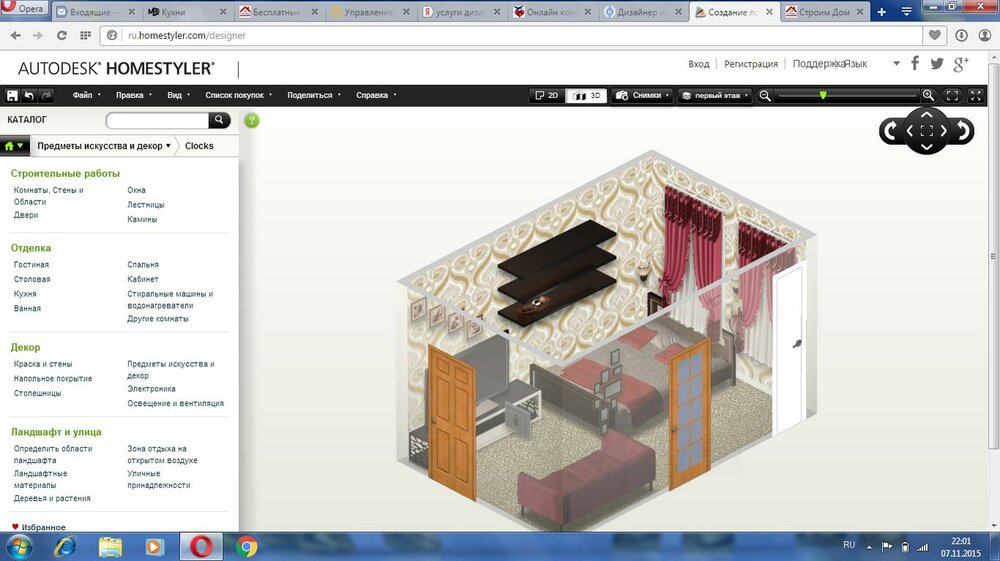Click the Регистрация link

coord(750,64)
